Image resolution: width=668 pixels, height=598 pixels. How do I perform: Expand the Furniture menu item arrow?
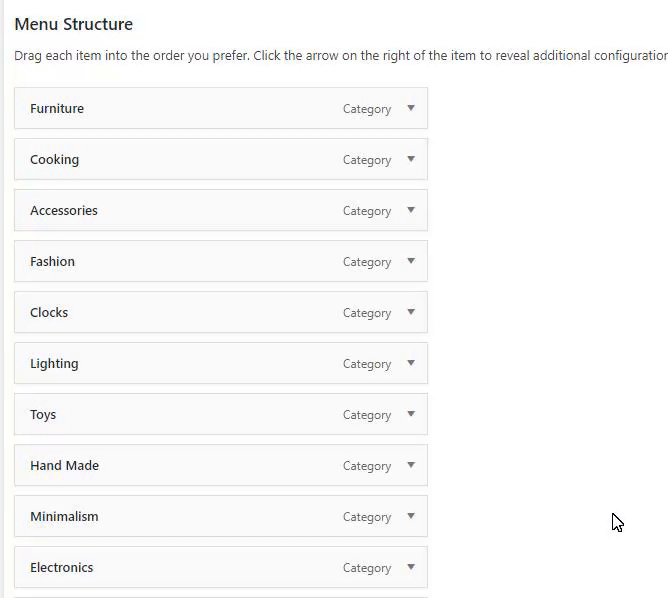tap(410, 108)
